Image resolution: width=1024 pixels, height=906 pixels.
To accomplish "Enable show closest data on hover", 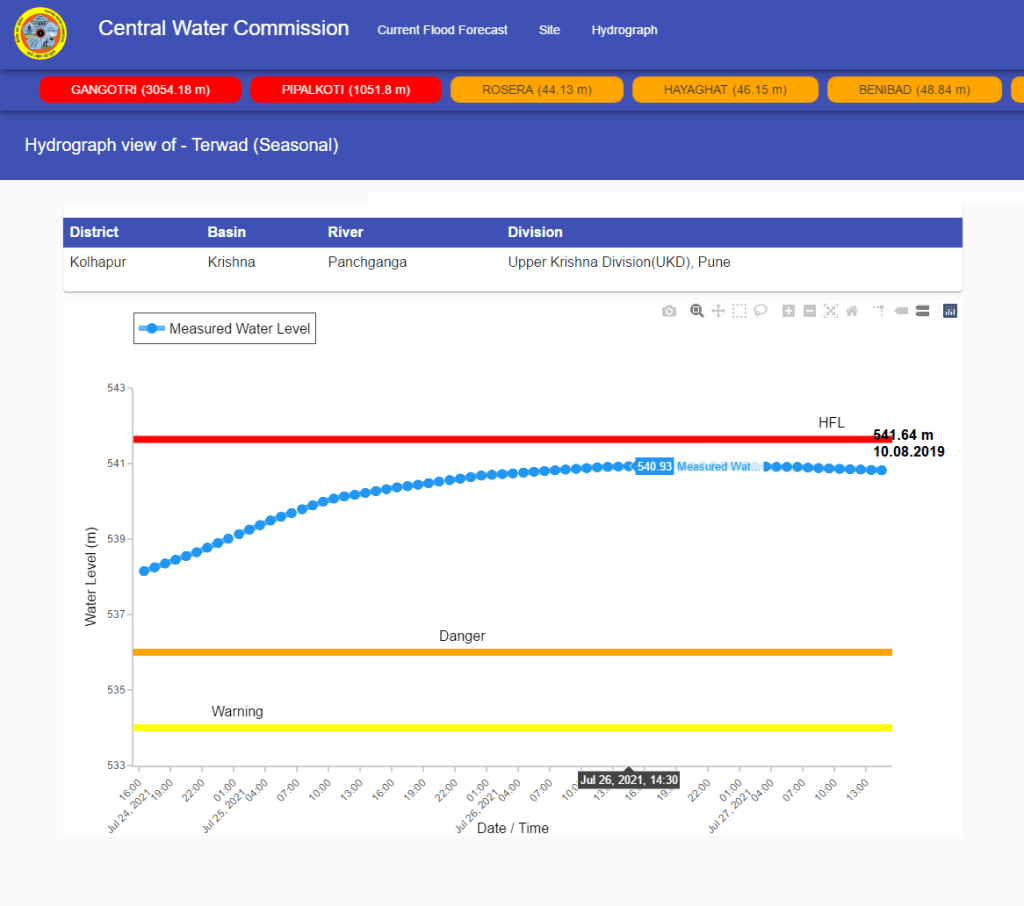I will [x=901, y=311].
